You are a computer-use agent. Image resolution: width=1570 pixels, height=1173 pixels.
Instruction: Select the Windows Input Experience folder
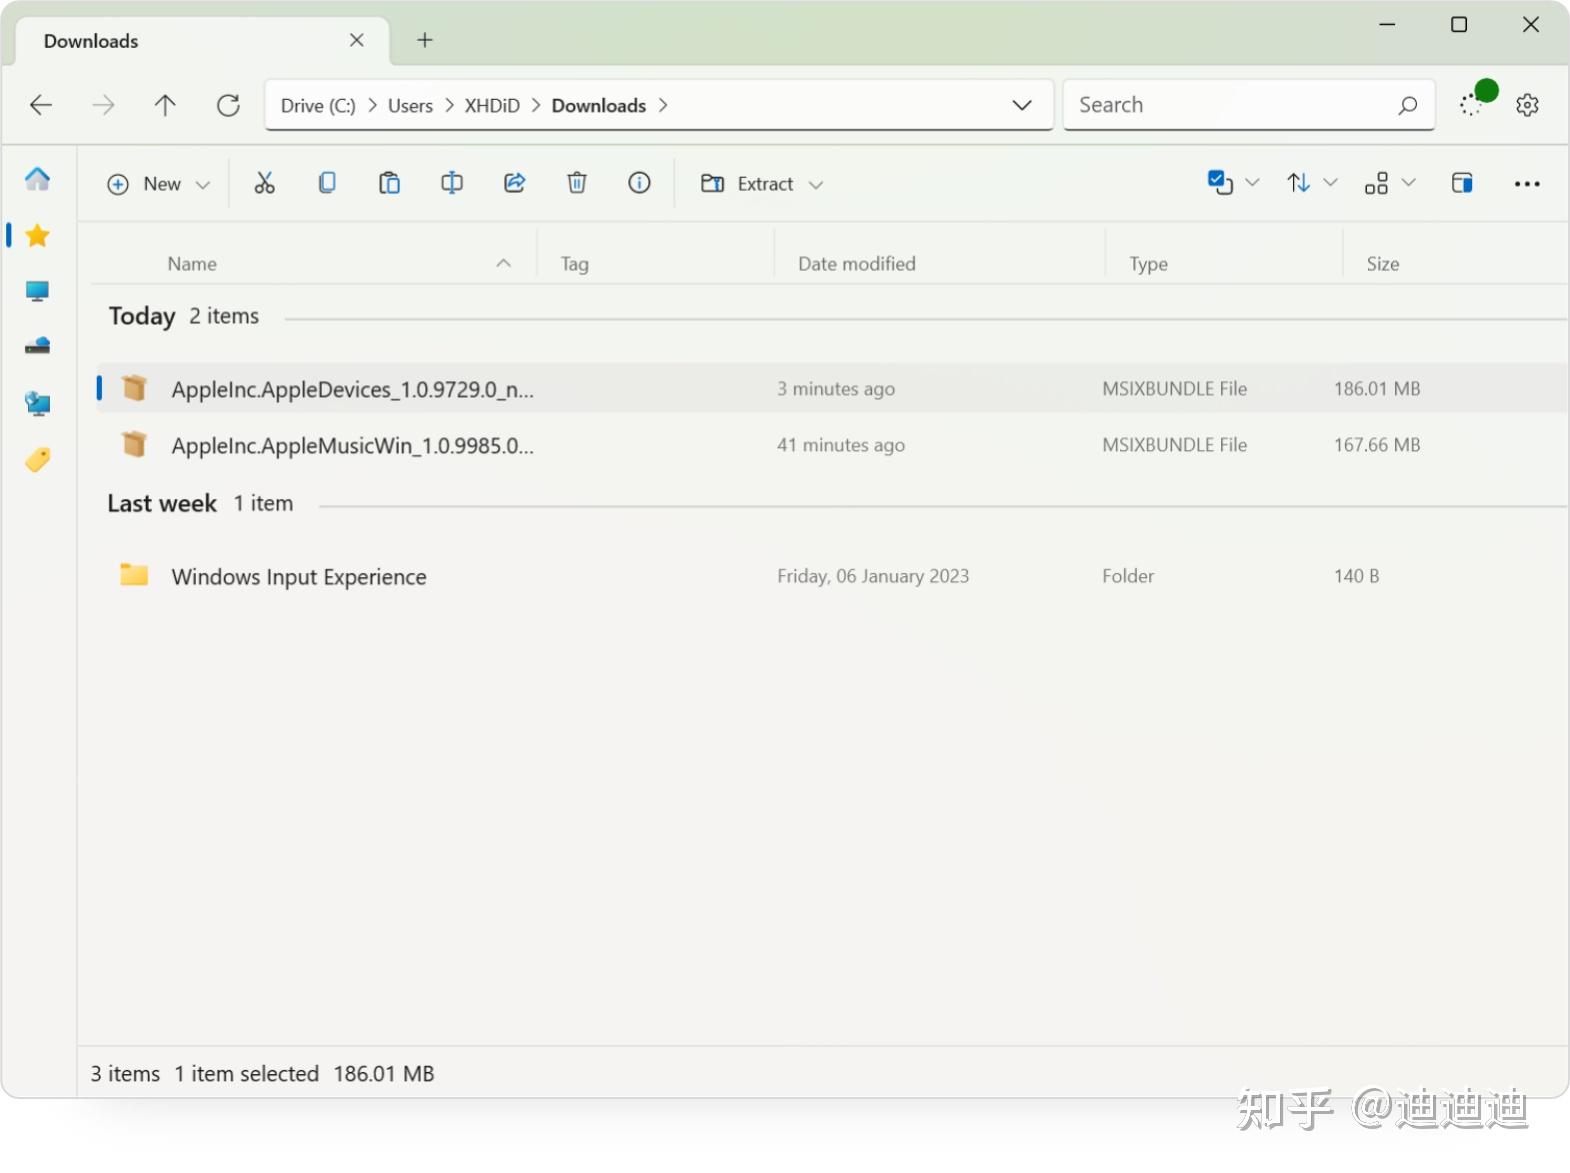(832, 576)
